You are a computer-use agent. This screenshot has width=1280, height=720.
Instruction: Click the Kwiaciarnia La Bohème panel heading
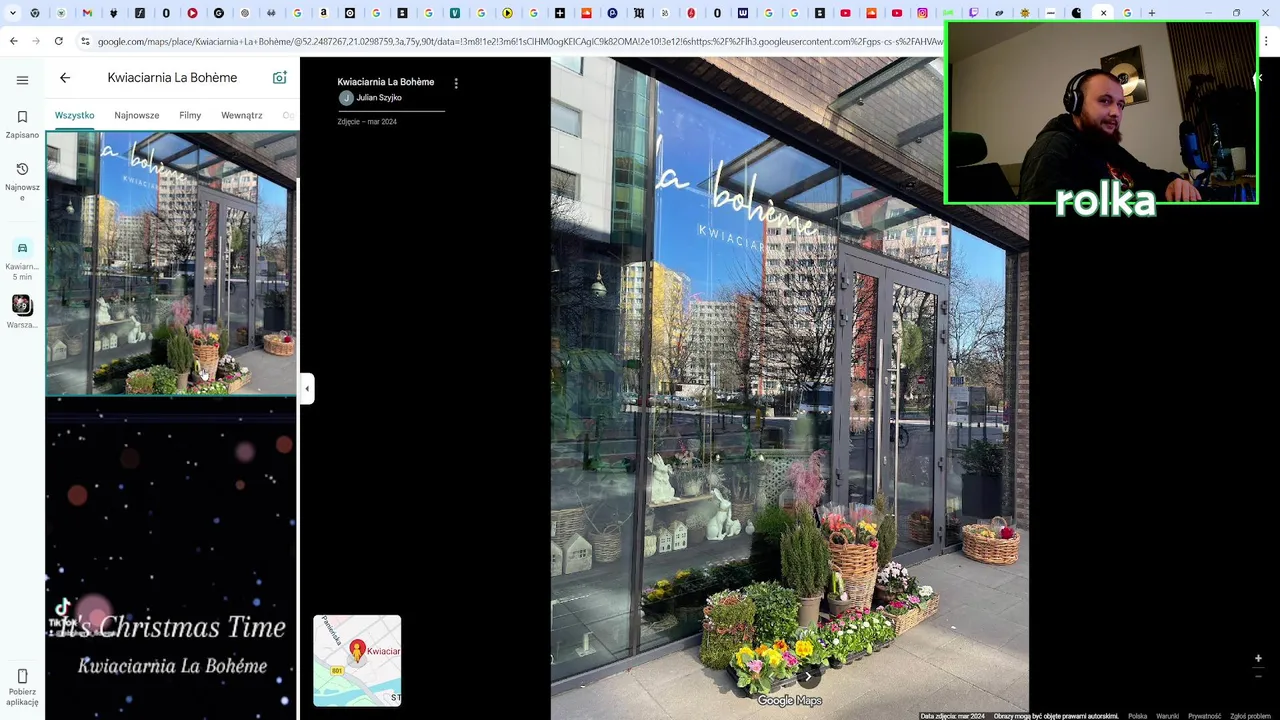point(172,78)
